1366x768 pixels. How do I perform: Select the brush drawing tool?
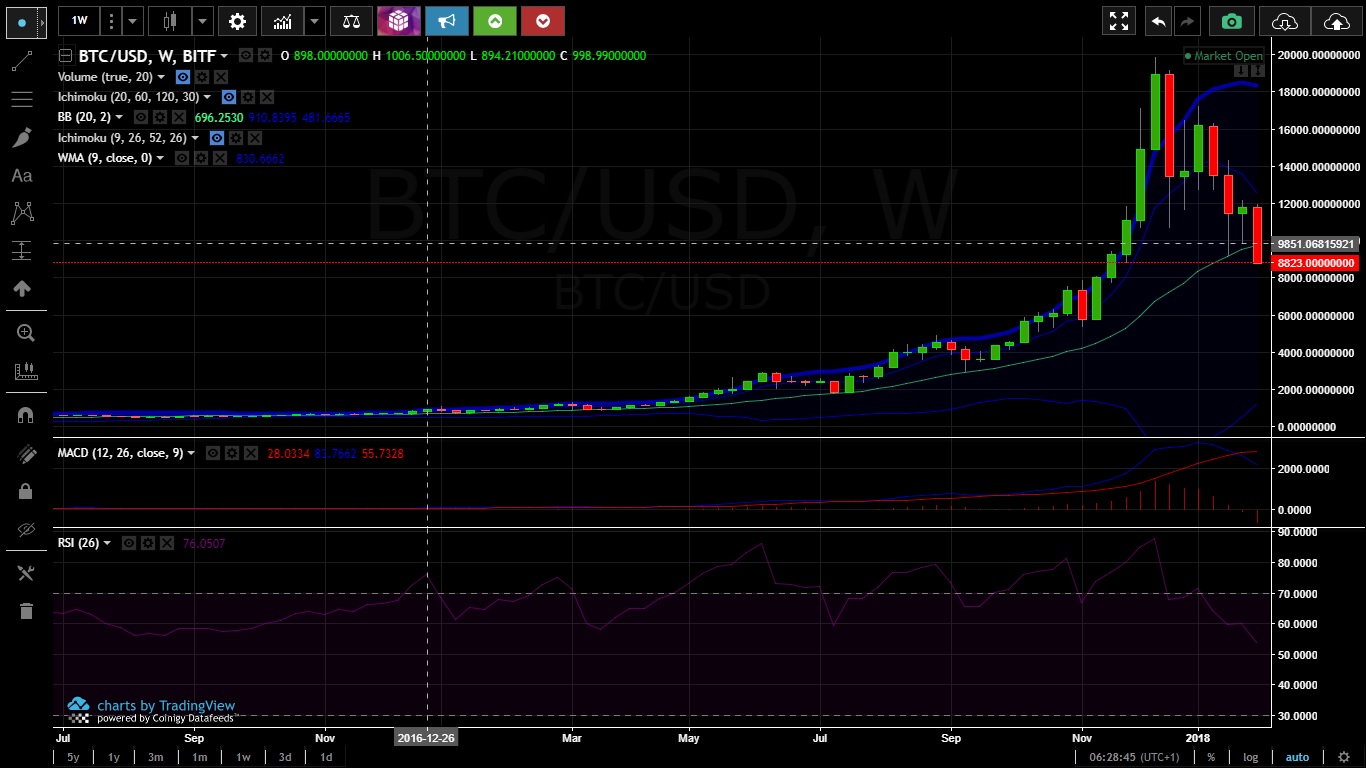tap(22, 138)
